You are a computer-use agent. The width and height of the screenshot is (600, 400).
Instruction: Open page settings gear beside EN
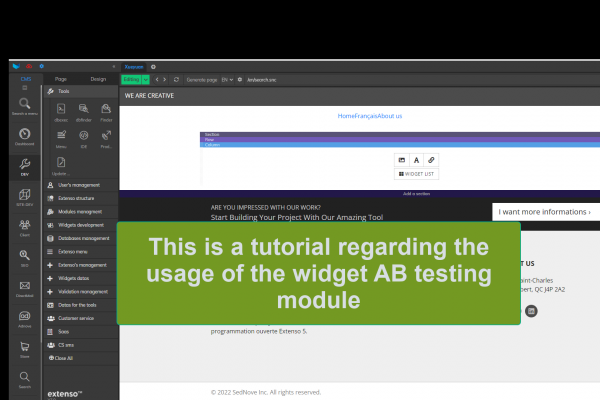(x=240, y=80)
